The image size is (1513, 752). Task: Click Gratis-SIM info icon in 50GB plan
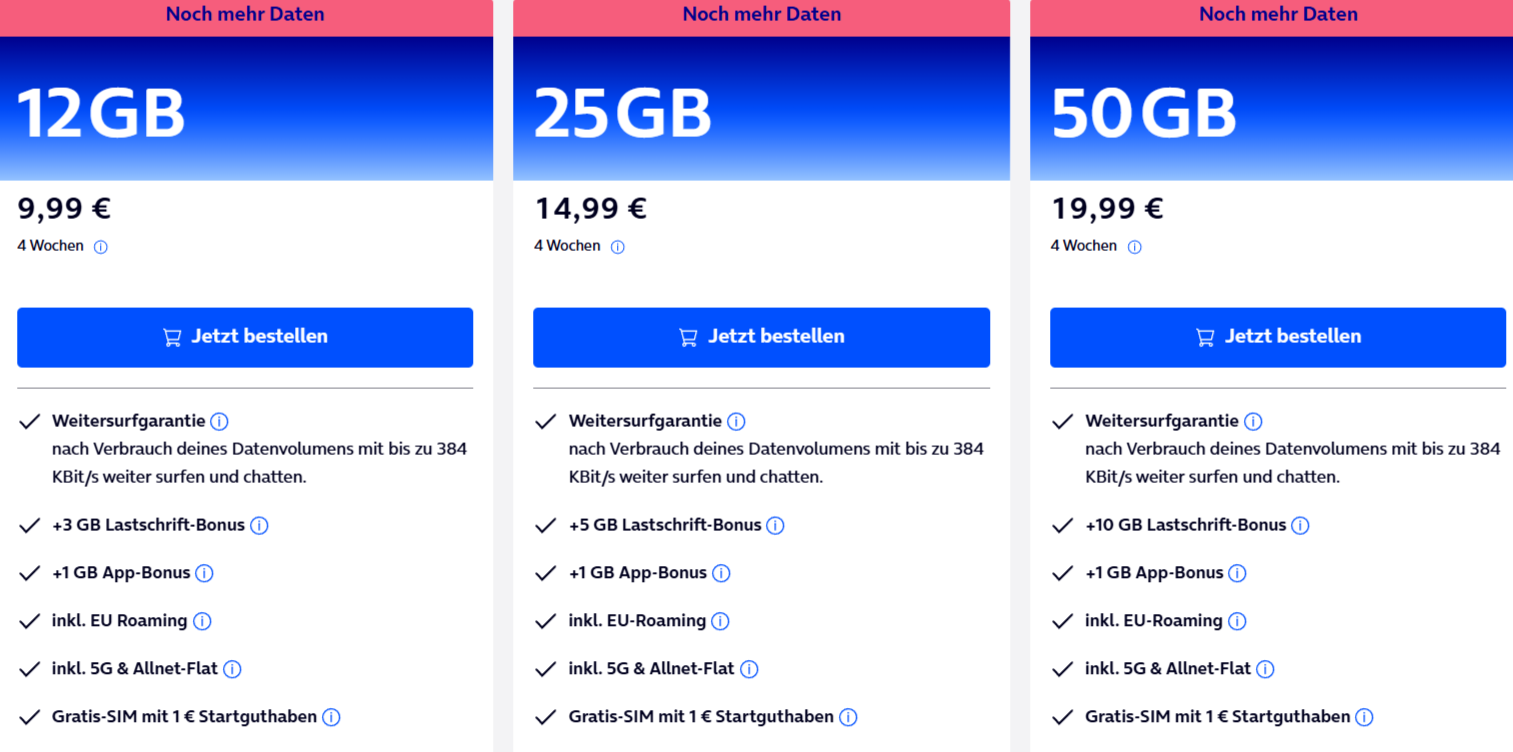pyautogui.click(x=1364, y=718)
